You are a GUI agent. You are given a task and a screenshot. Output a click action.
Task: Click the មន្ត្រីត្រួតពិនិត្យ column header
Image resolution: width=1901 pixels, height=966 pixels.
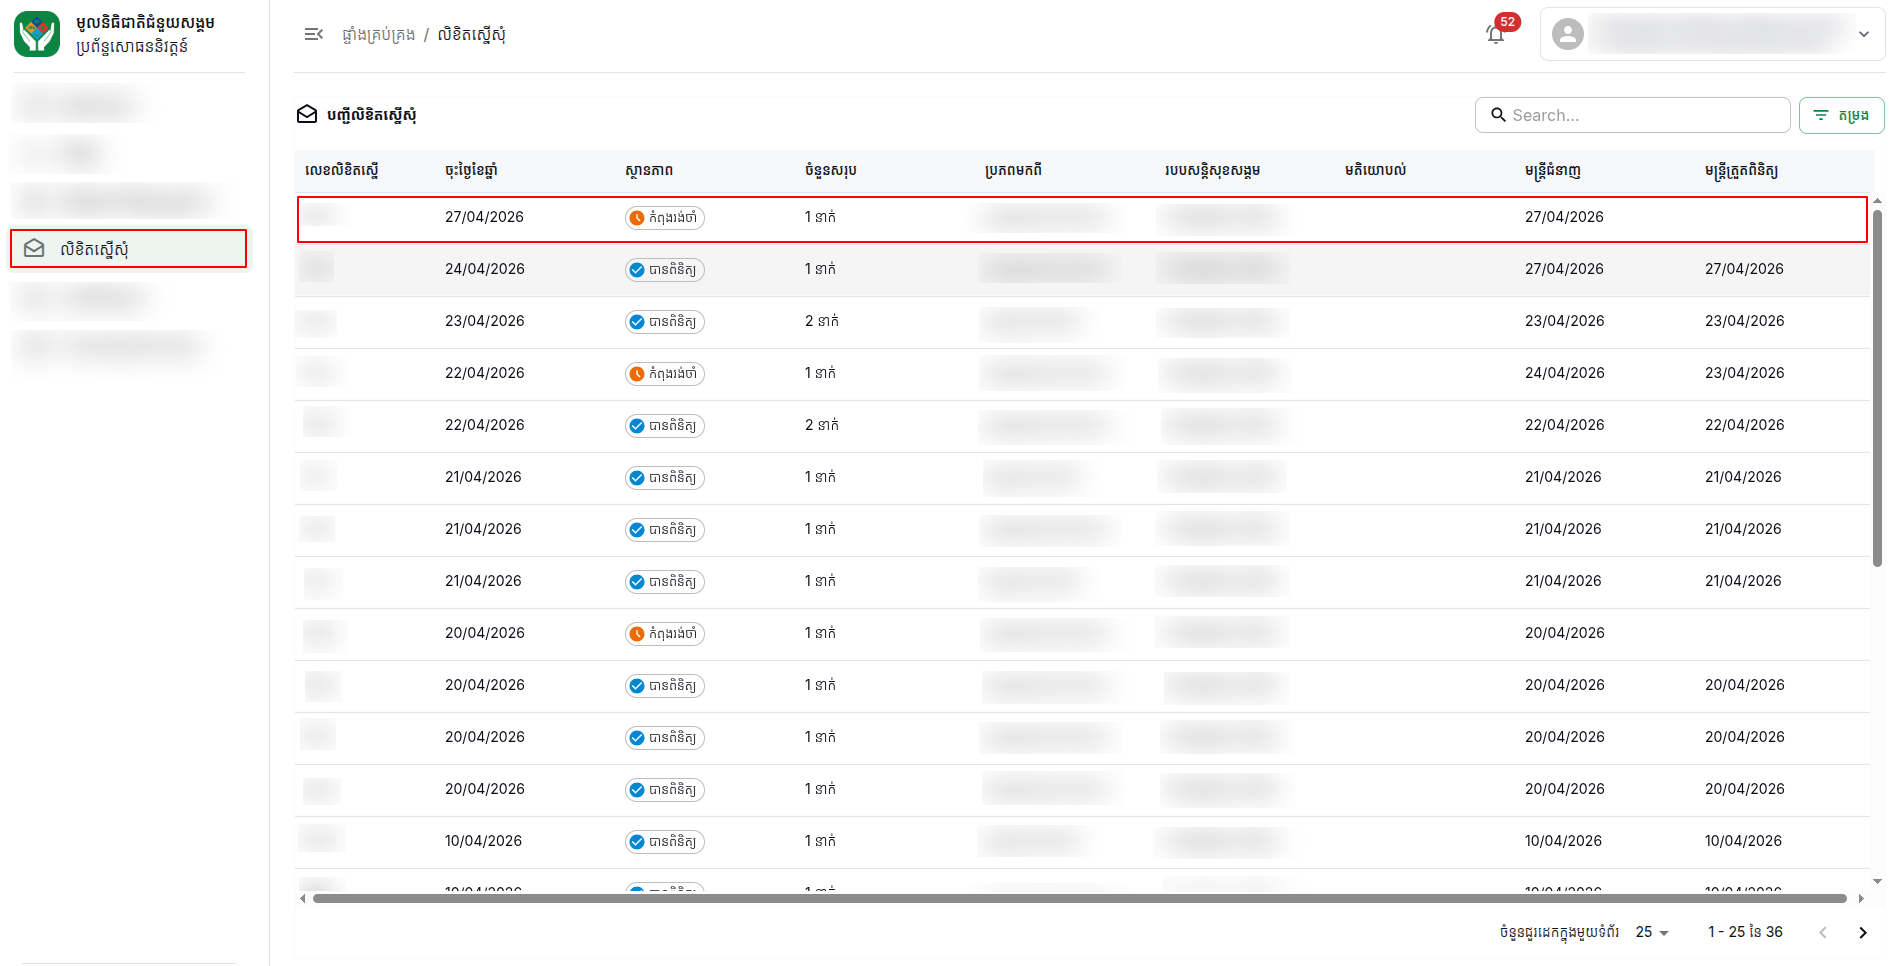tap(1741, 170)
